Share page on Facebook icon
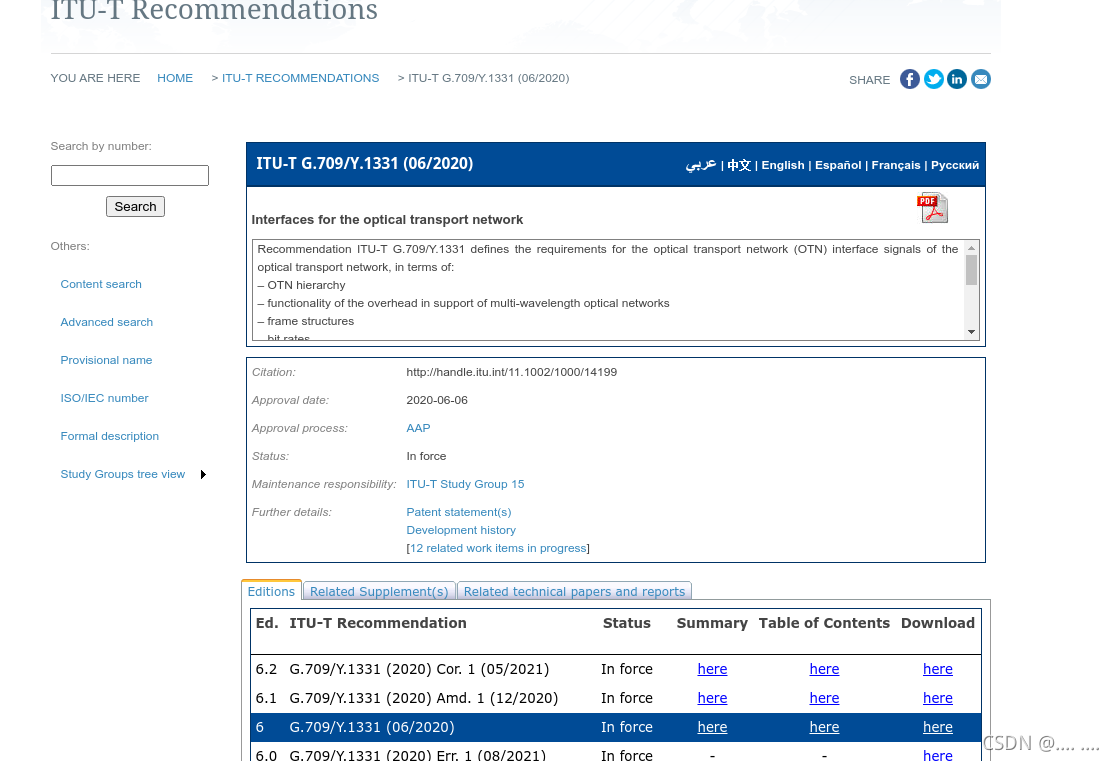1114x761 pixels. (909, 79)
